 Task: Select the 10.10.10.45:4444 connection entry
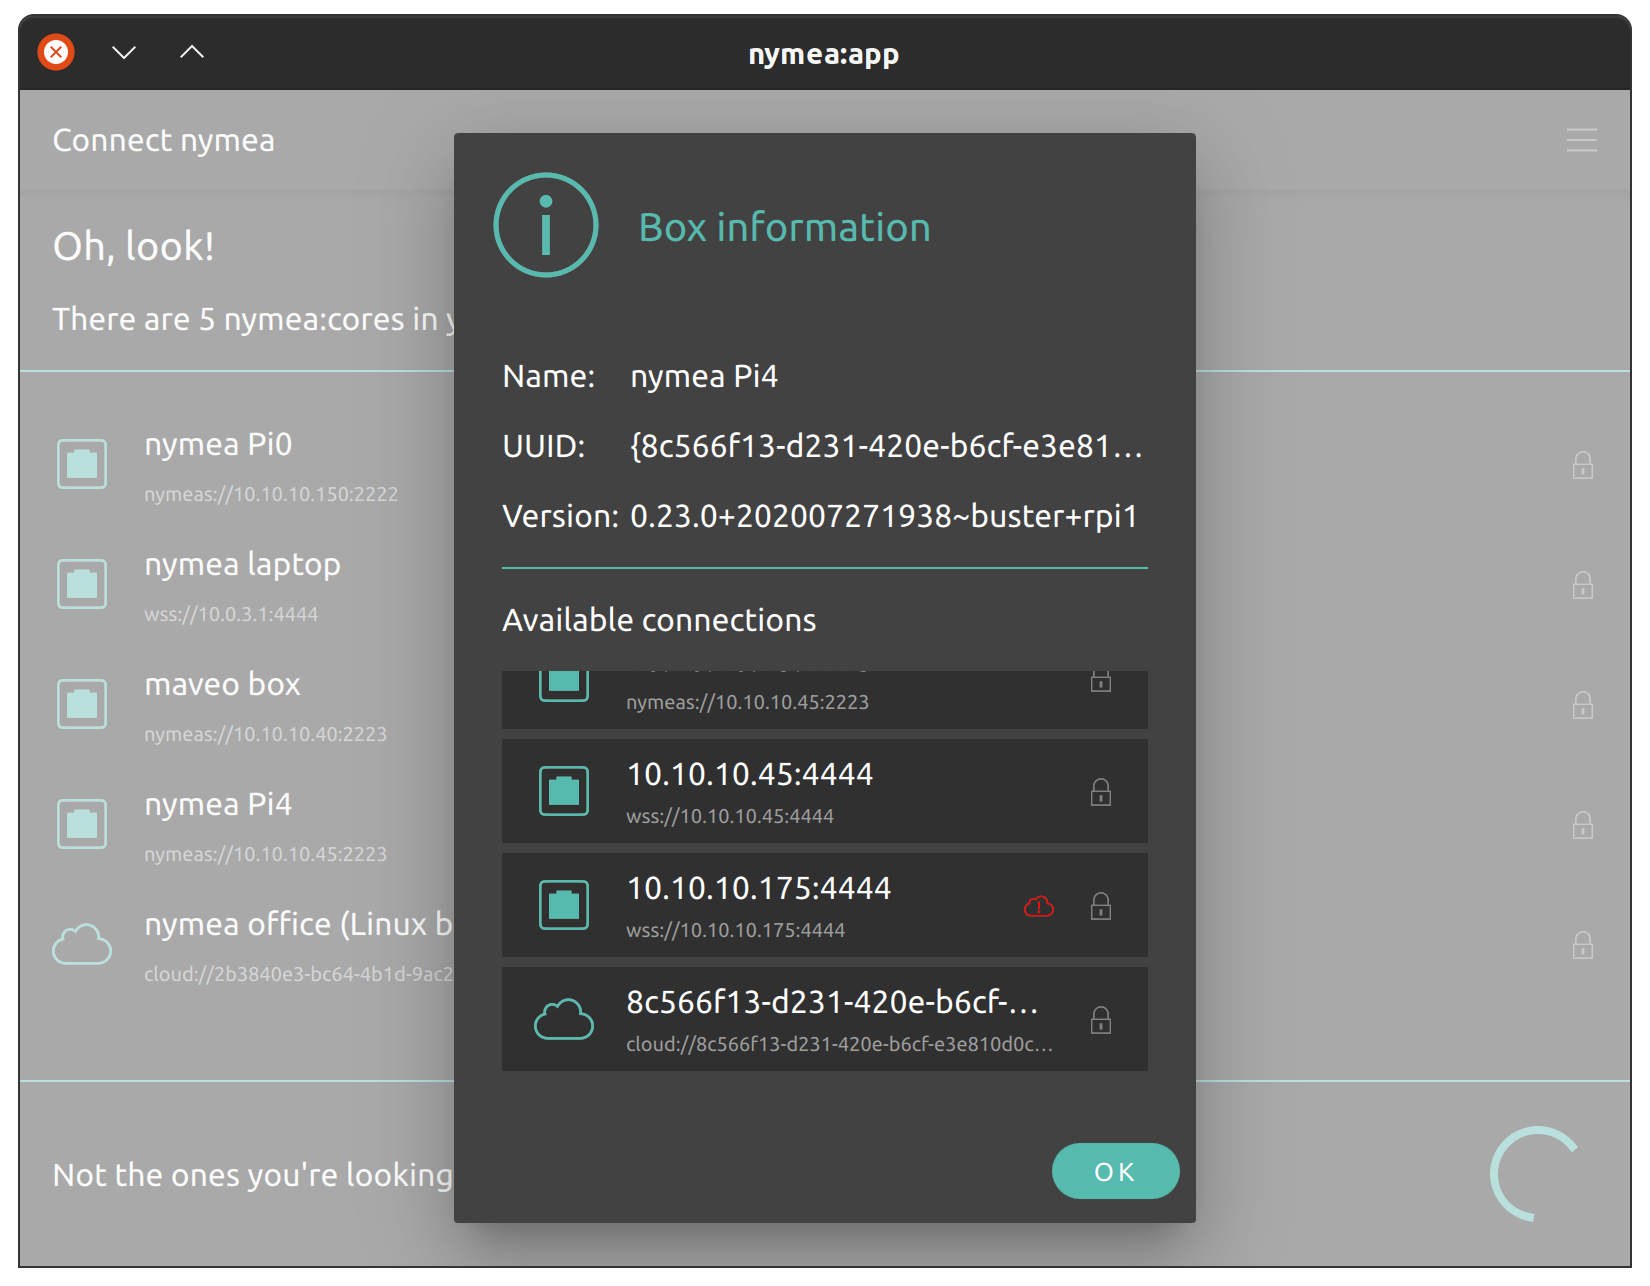point(825,791)
